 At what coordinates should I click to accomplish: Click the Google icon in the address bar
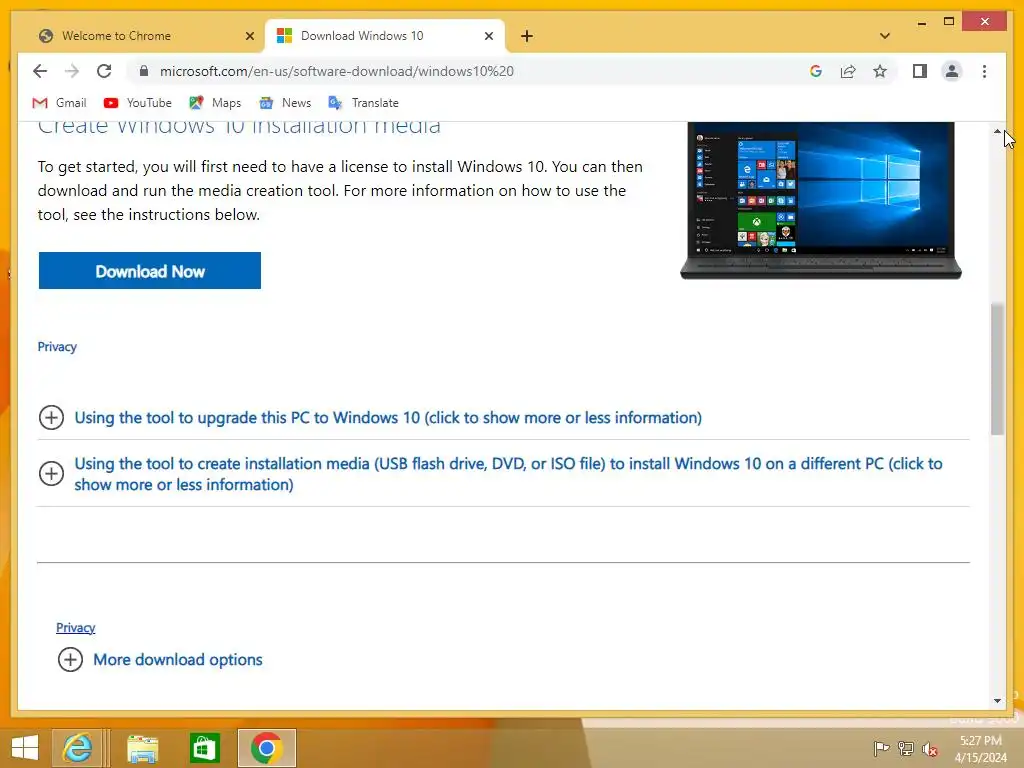816,71
